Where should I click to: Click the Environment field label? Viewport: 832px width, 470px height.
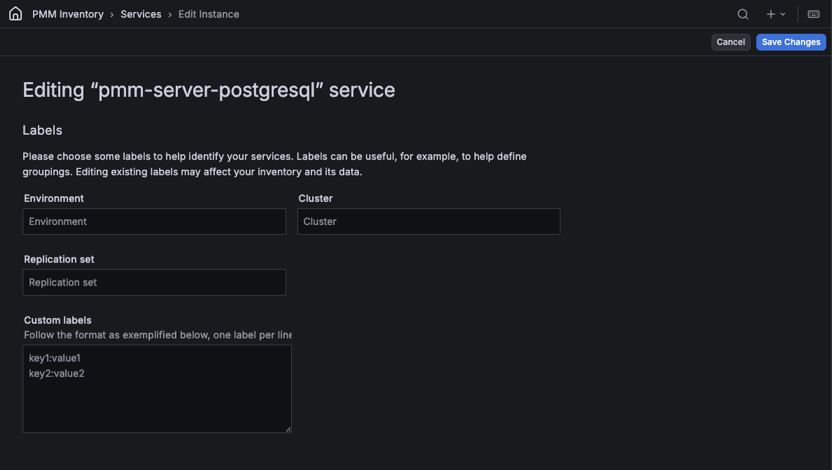[54, 198]
